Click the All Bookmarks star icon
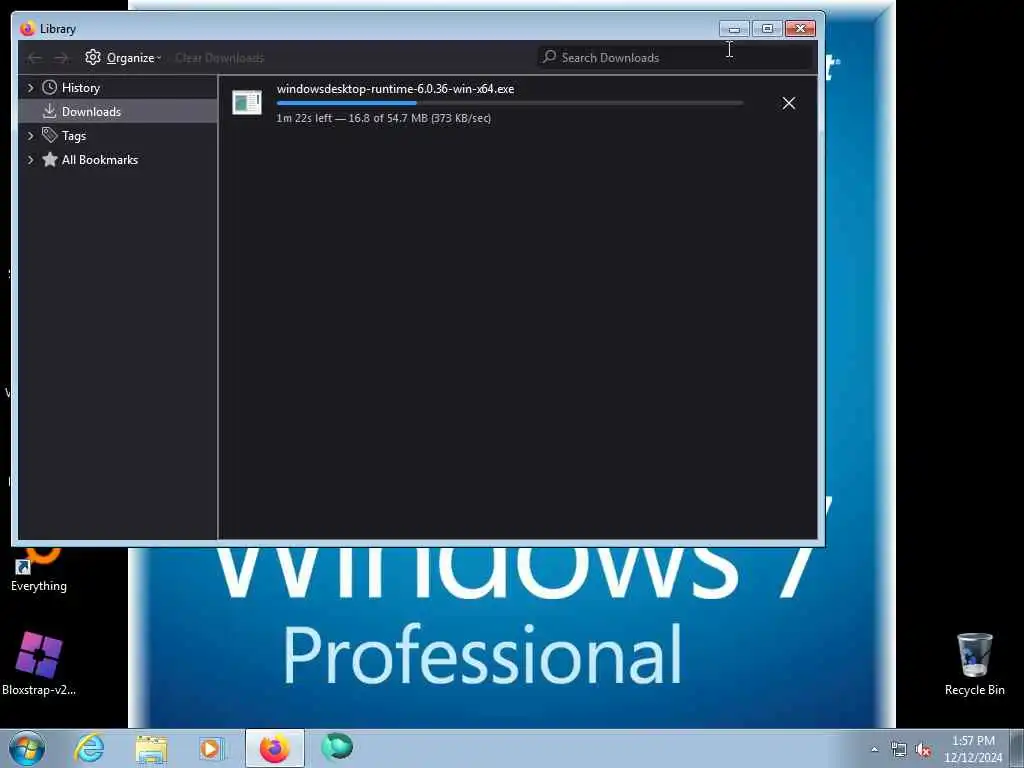The width and height of the screenshot is (1024, 768). [50, 159]
